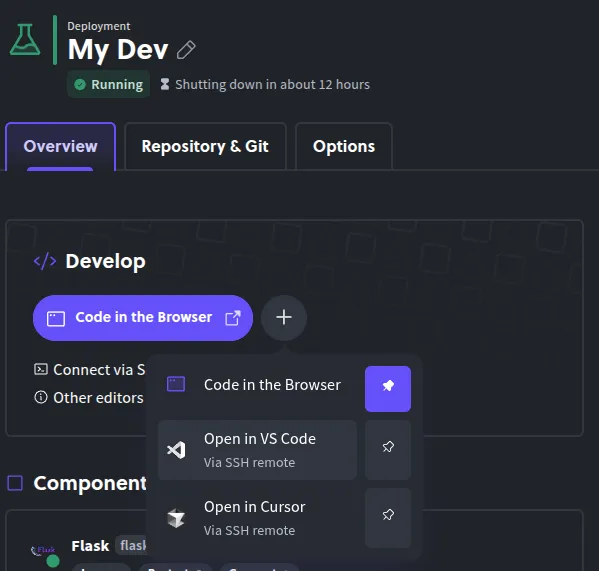Click the info icon beside Other editors
This screenshot has height=571, width=599.
[x=41, y=398]
